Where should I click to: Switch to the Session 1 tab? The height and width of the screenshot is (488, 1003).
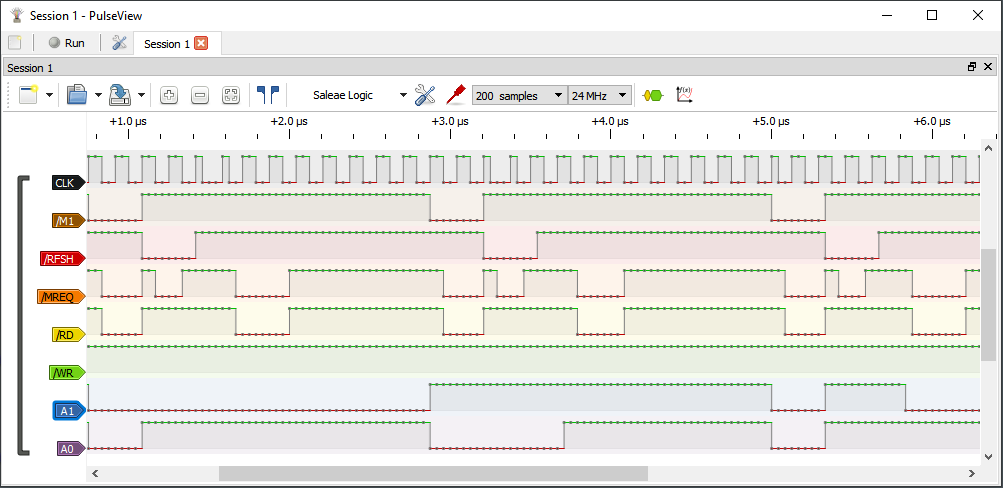166,44
